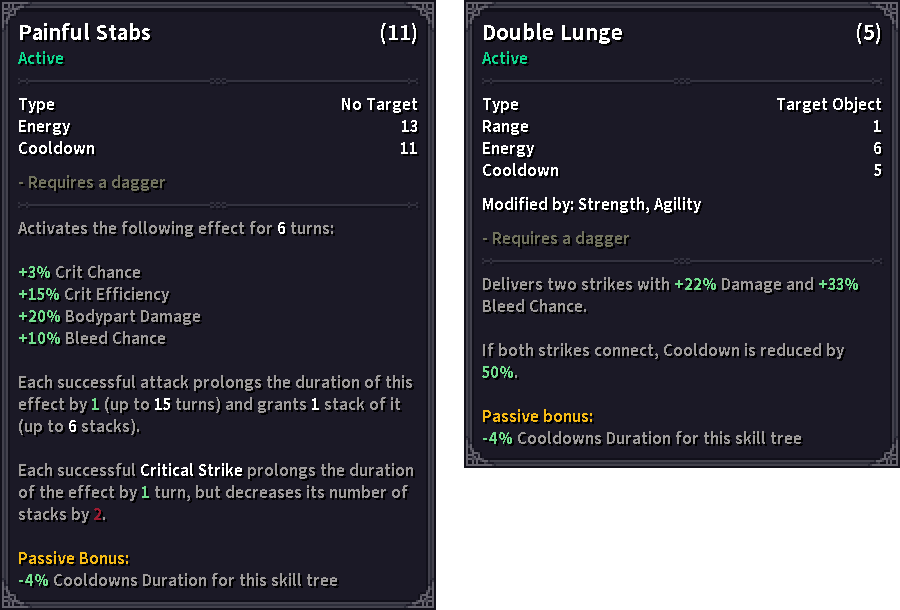The image size is (900, 610).
Task: Click the Energy value 6
Action: tap(877, 148)
